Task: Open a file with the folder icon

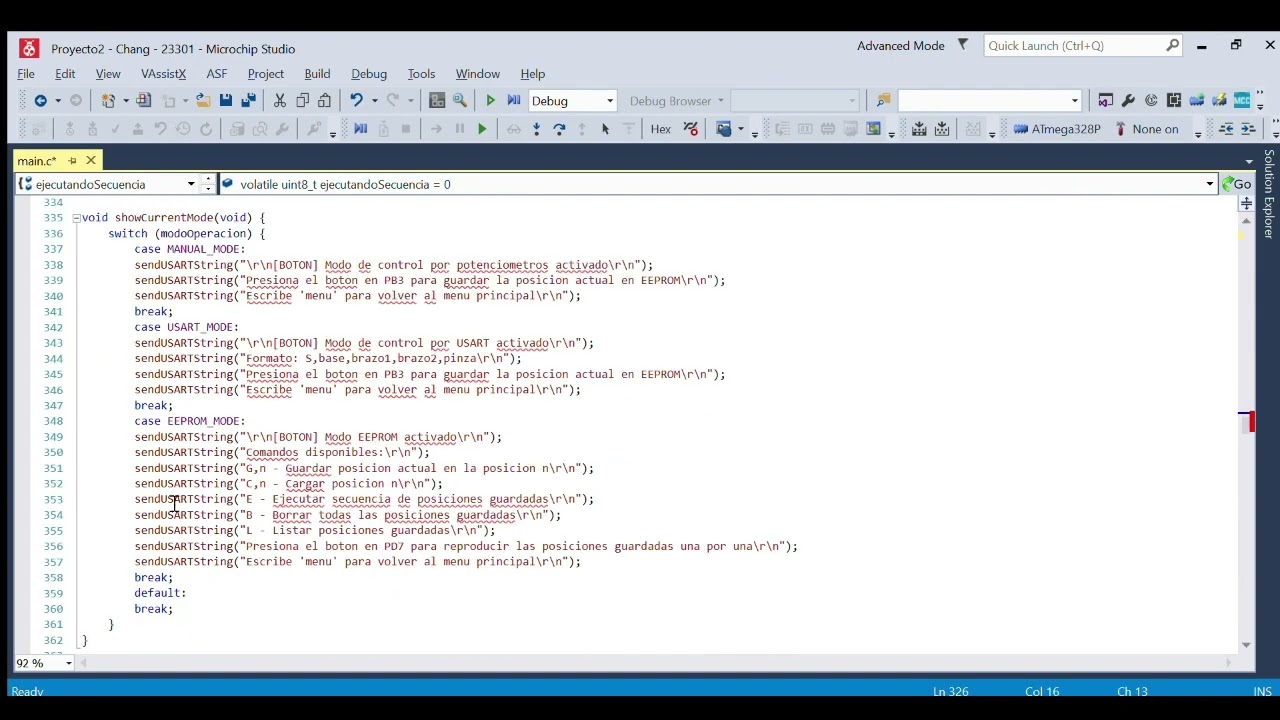Action: [x=203, y=101]
